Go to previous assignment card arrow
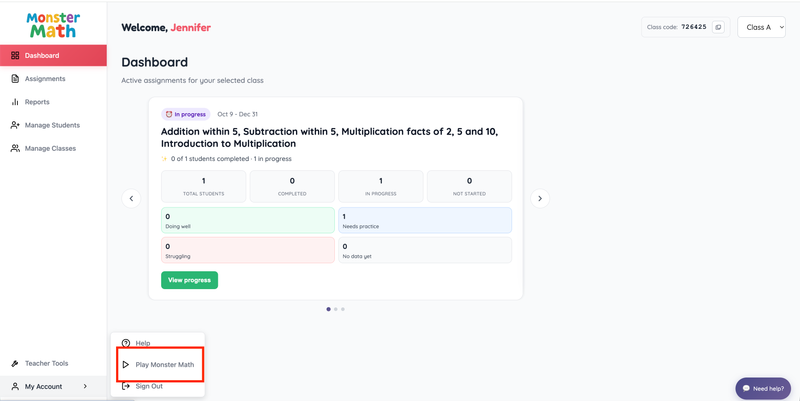Viewport: 800px width, 401px height. pos(131,198)
